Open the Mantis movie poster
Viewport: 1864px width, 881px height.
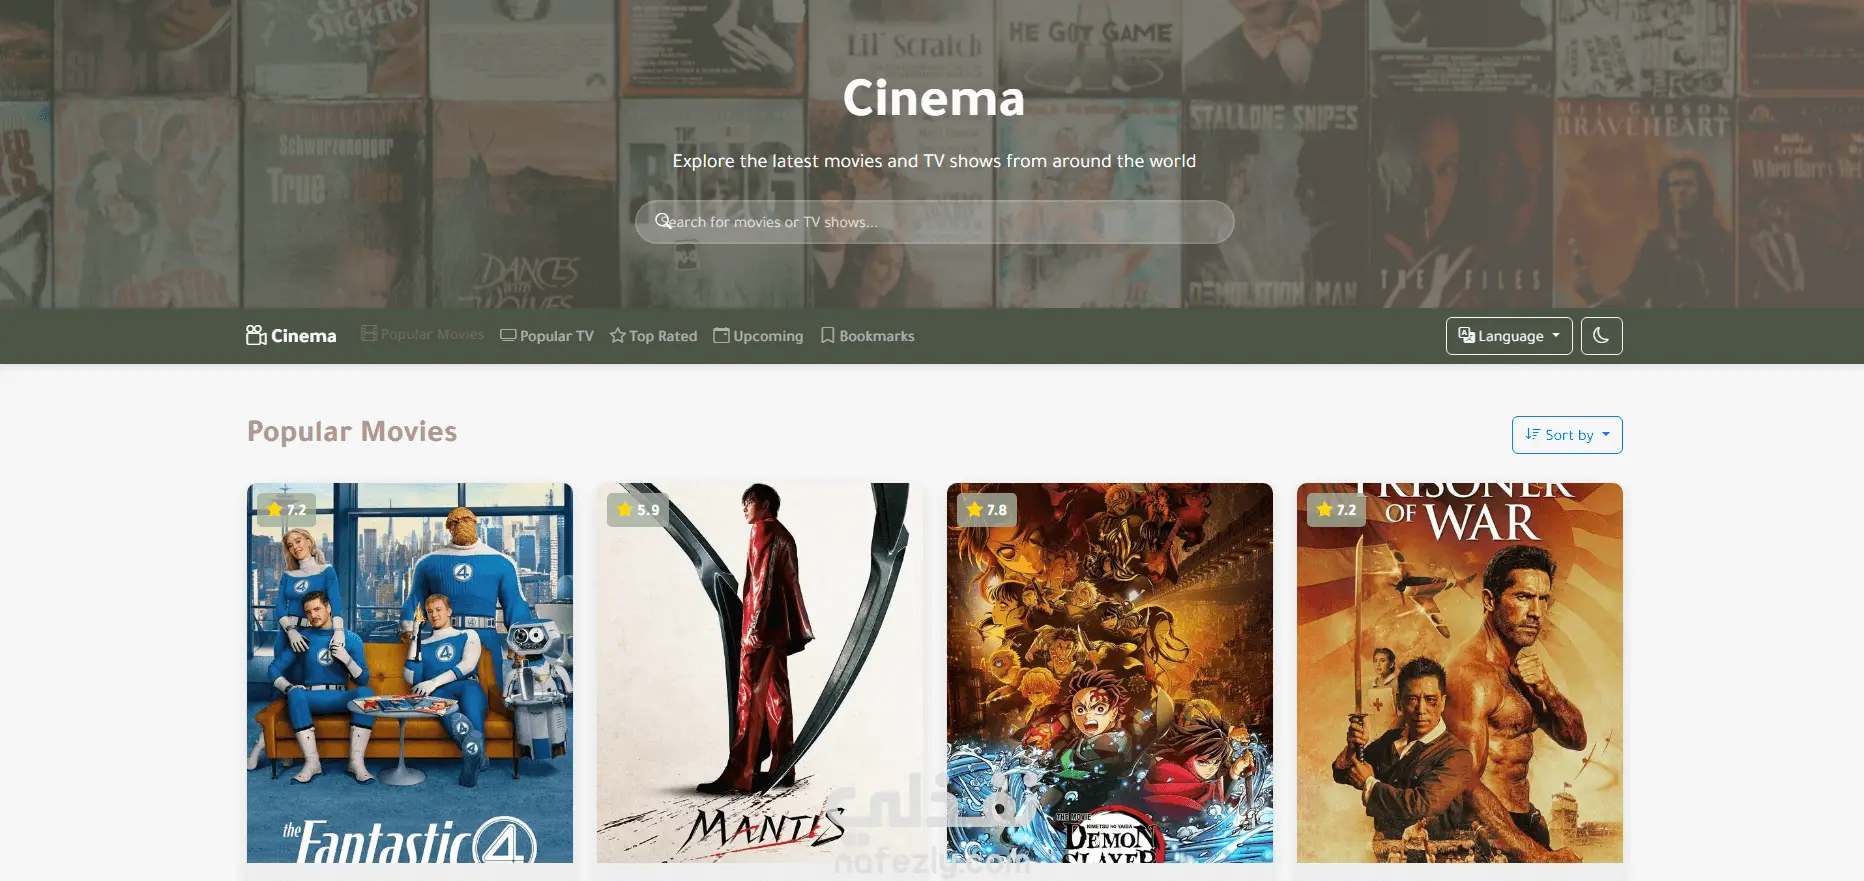click(760, 673)
